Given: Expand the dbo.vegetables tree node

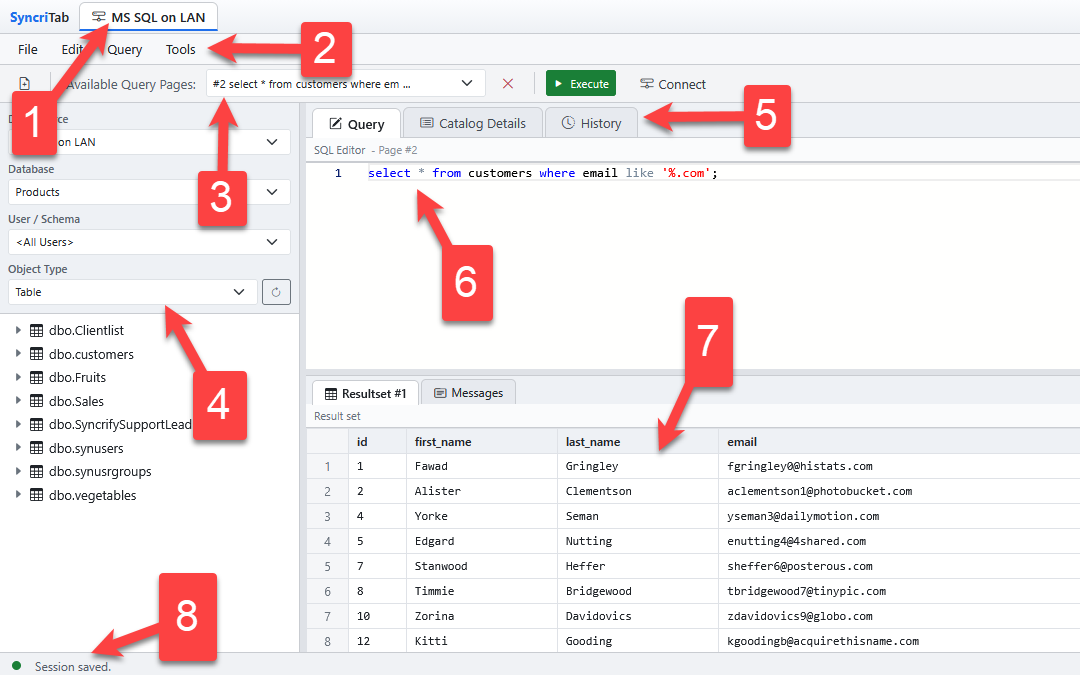Looking at the screenshot, I should 18,495.
